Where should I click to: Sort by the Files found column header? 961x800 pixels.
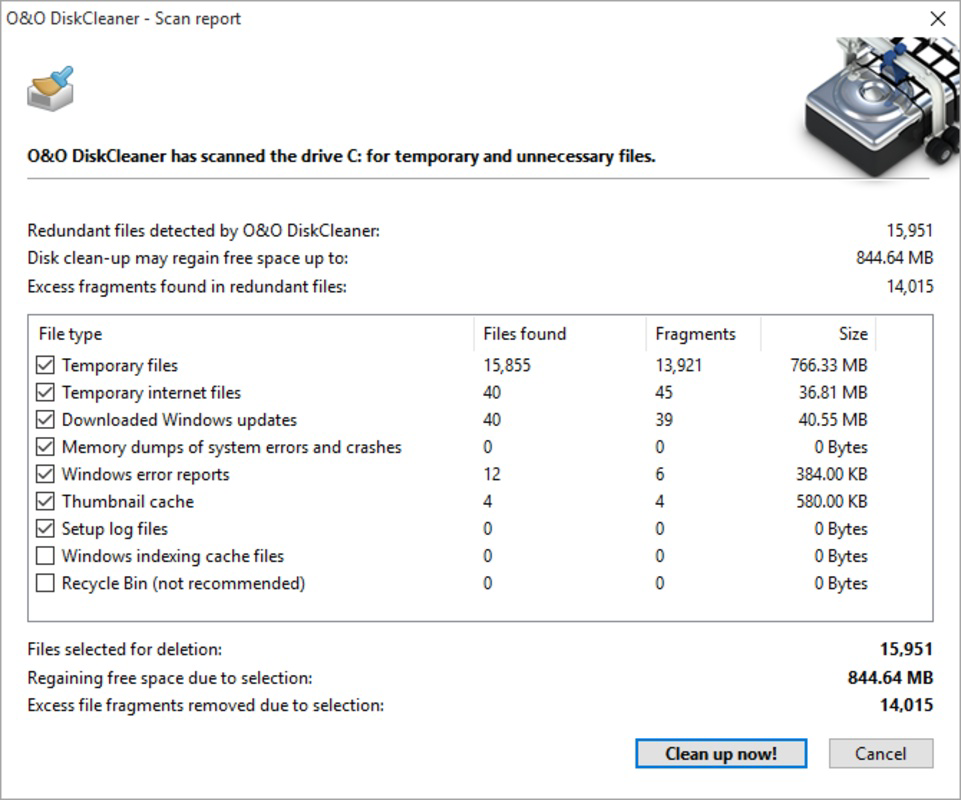tap(560, 334)
